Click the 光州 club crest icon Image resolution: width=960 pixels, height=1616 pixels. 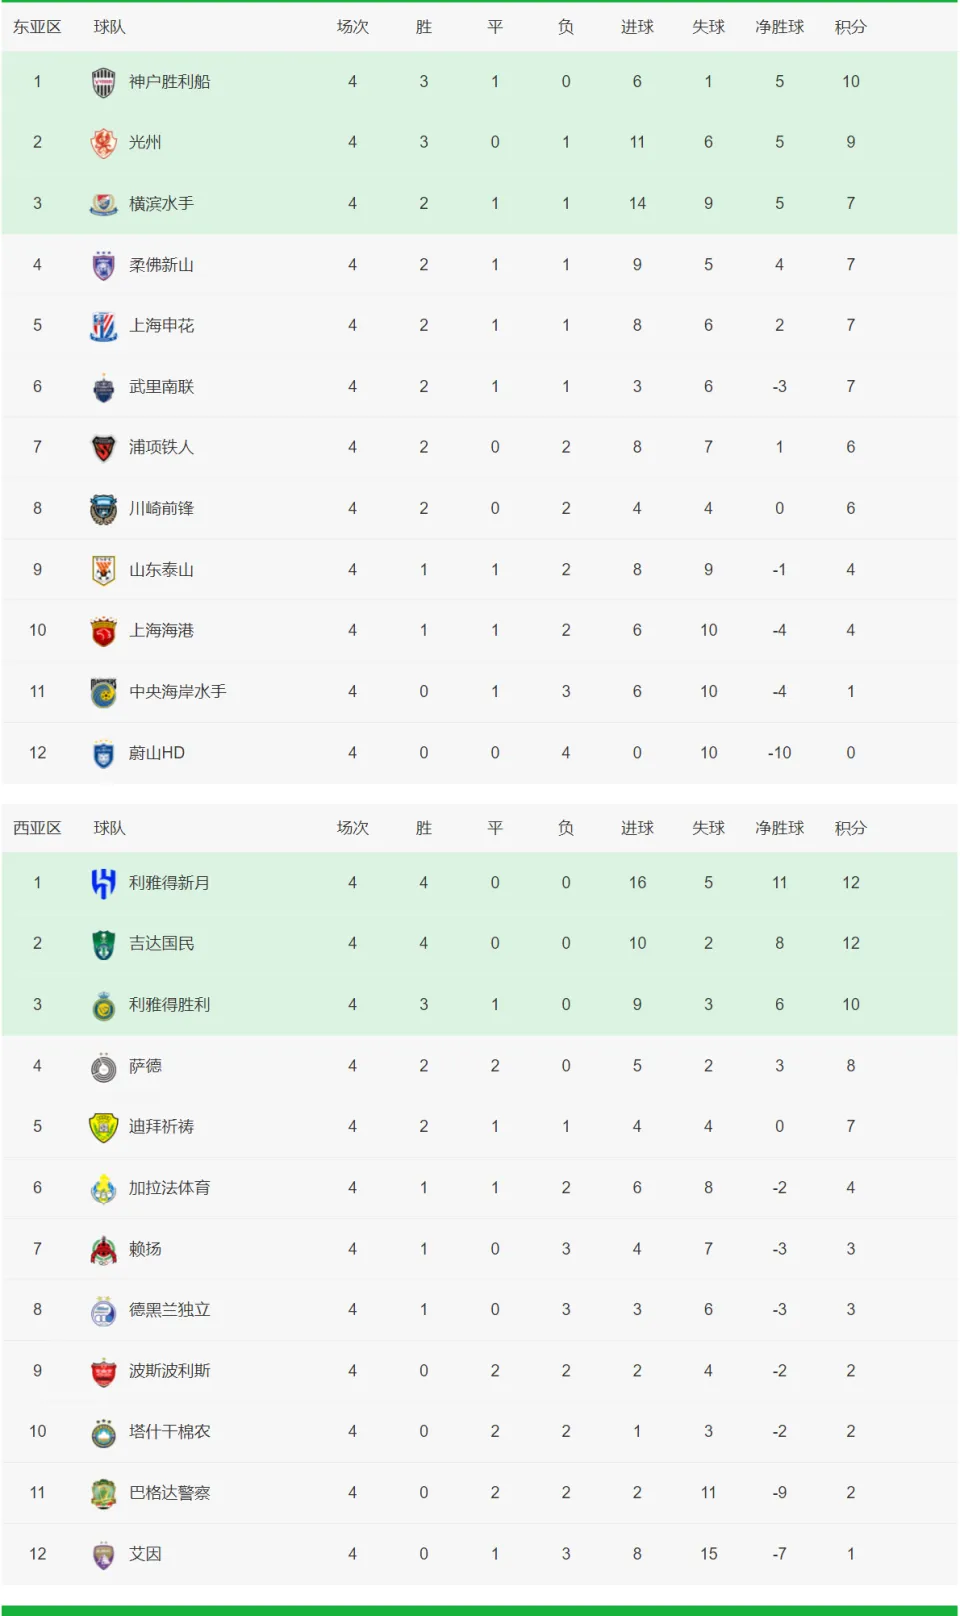click(103, 143)
